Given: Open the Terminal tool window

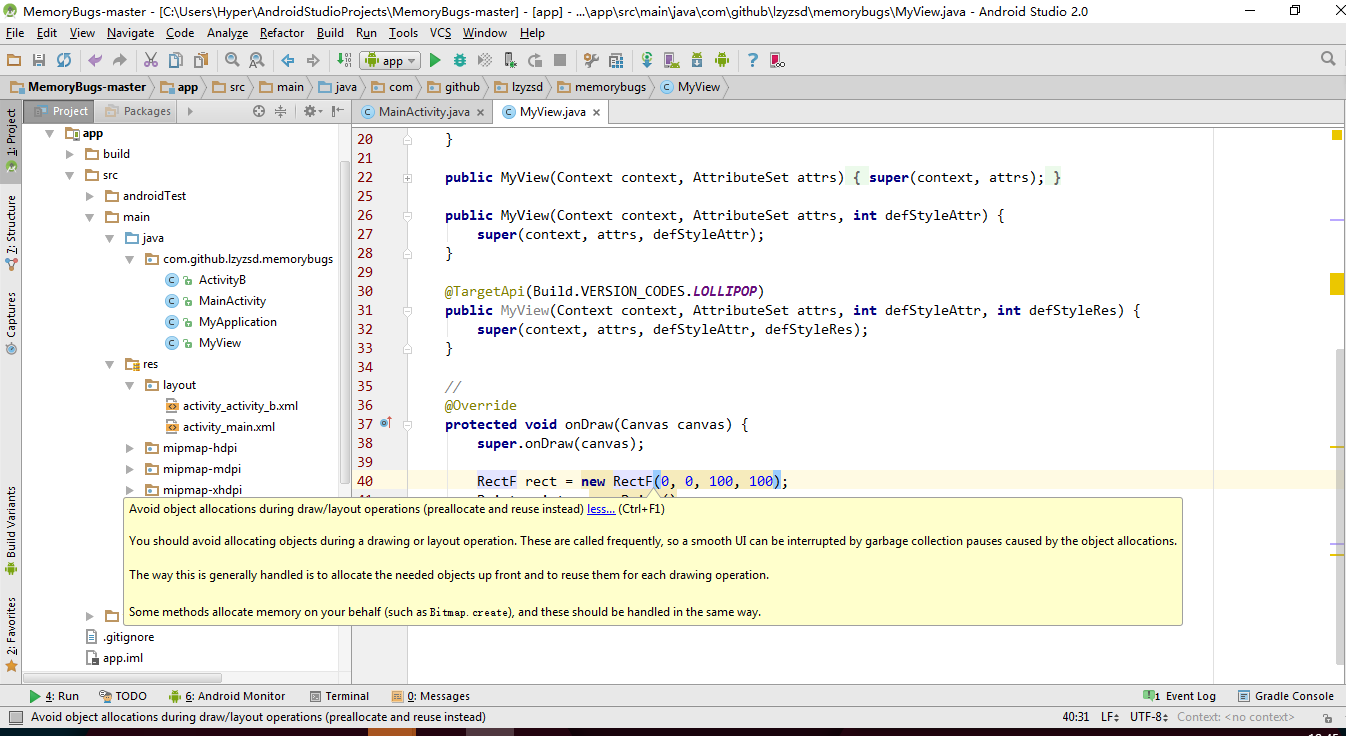Looking at the screenshot, I should [338, 696].
